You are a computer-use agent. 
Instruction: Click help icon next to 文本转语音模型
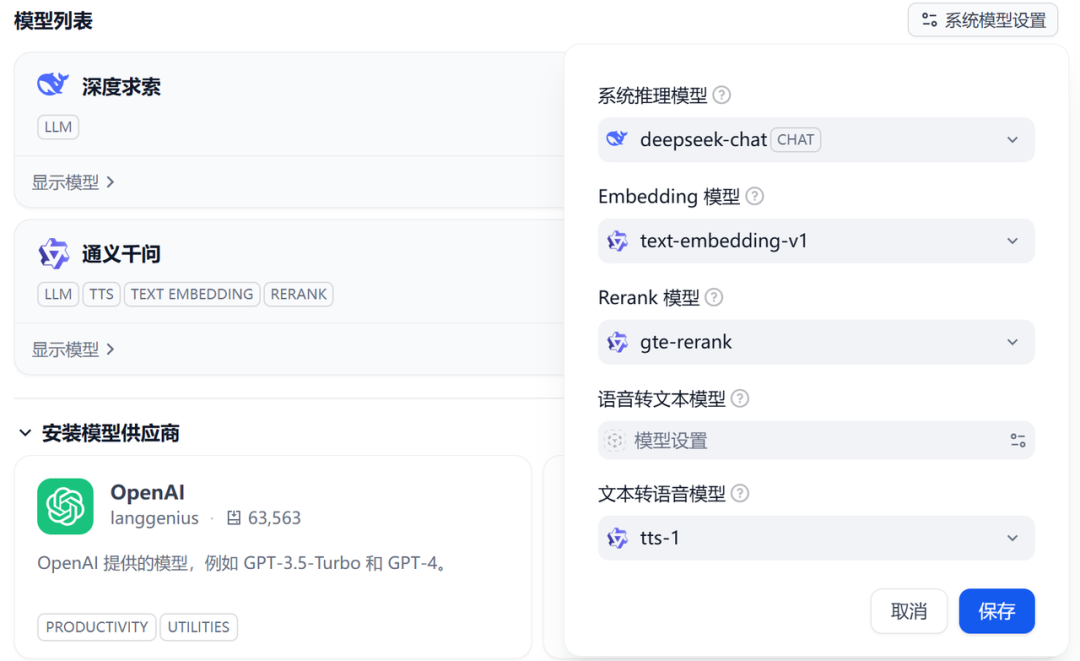(740, 493)
